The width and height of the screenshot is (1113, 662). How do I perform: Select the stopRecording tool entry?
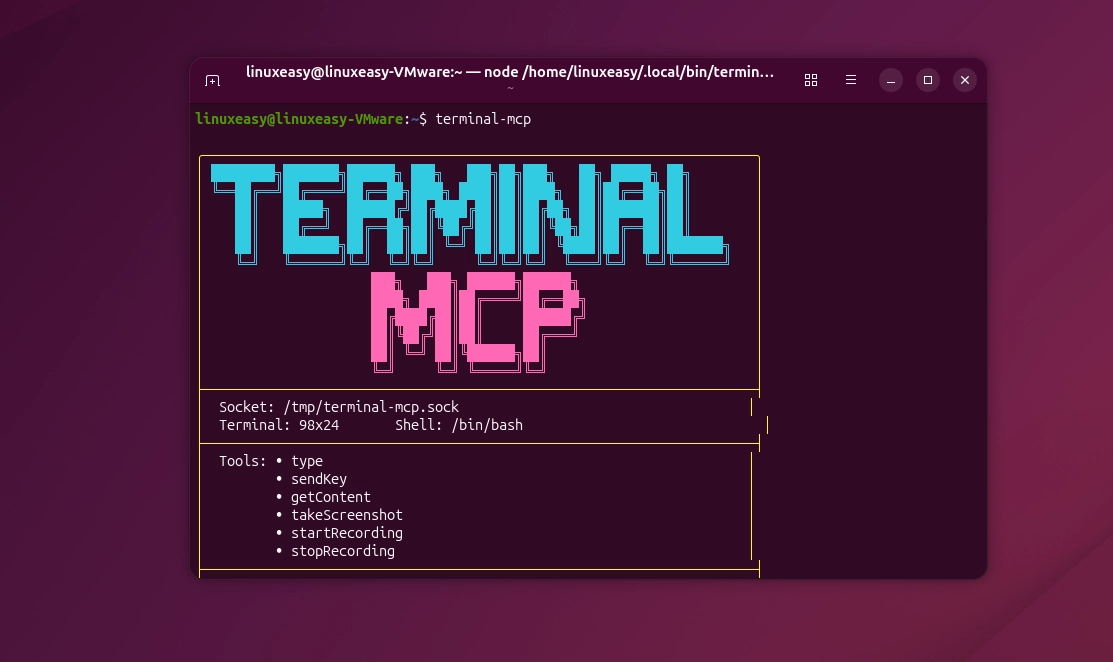pyautogui.click(x=342, y=551)
